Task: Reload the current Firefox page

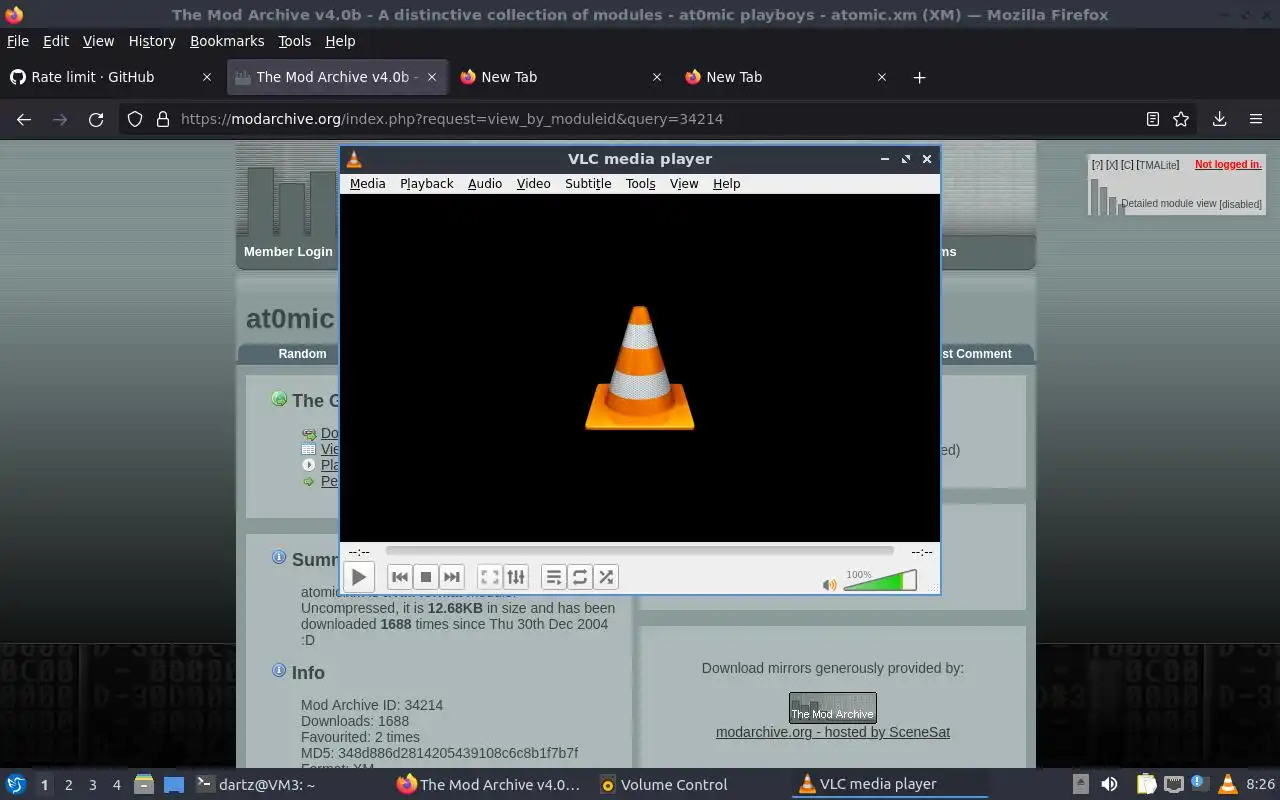Action: (x=96, y=119)
